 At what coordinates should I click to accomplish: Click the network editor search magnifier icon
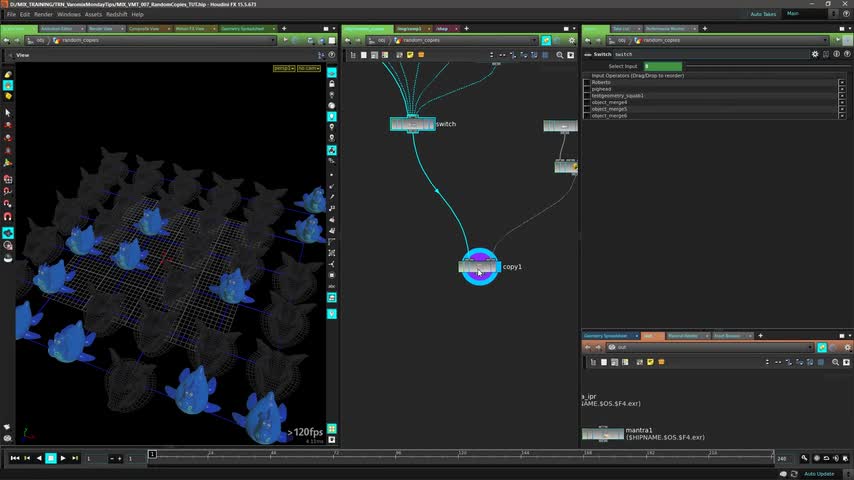tap(559, 55)
